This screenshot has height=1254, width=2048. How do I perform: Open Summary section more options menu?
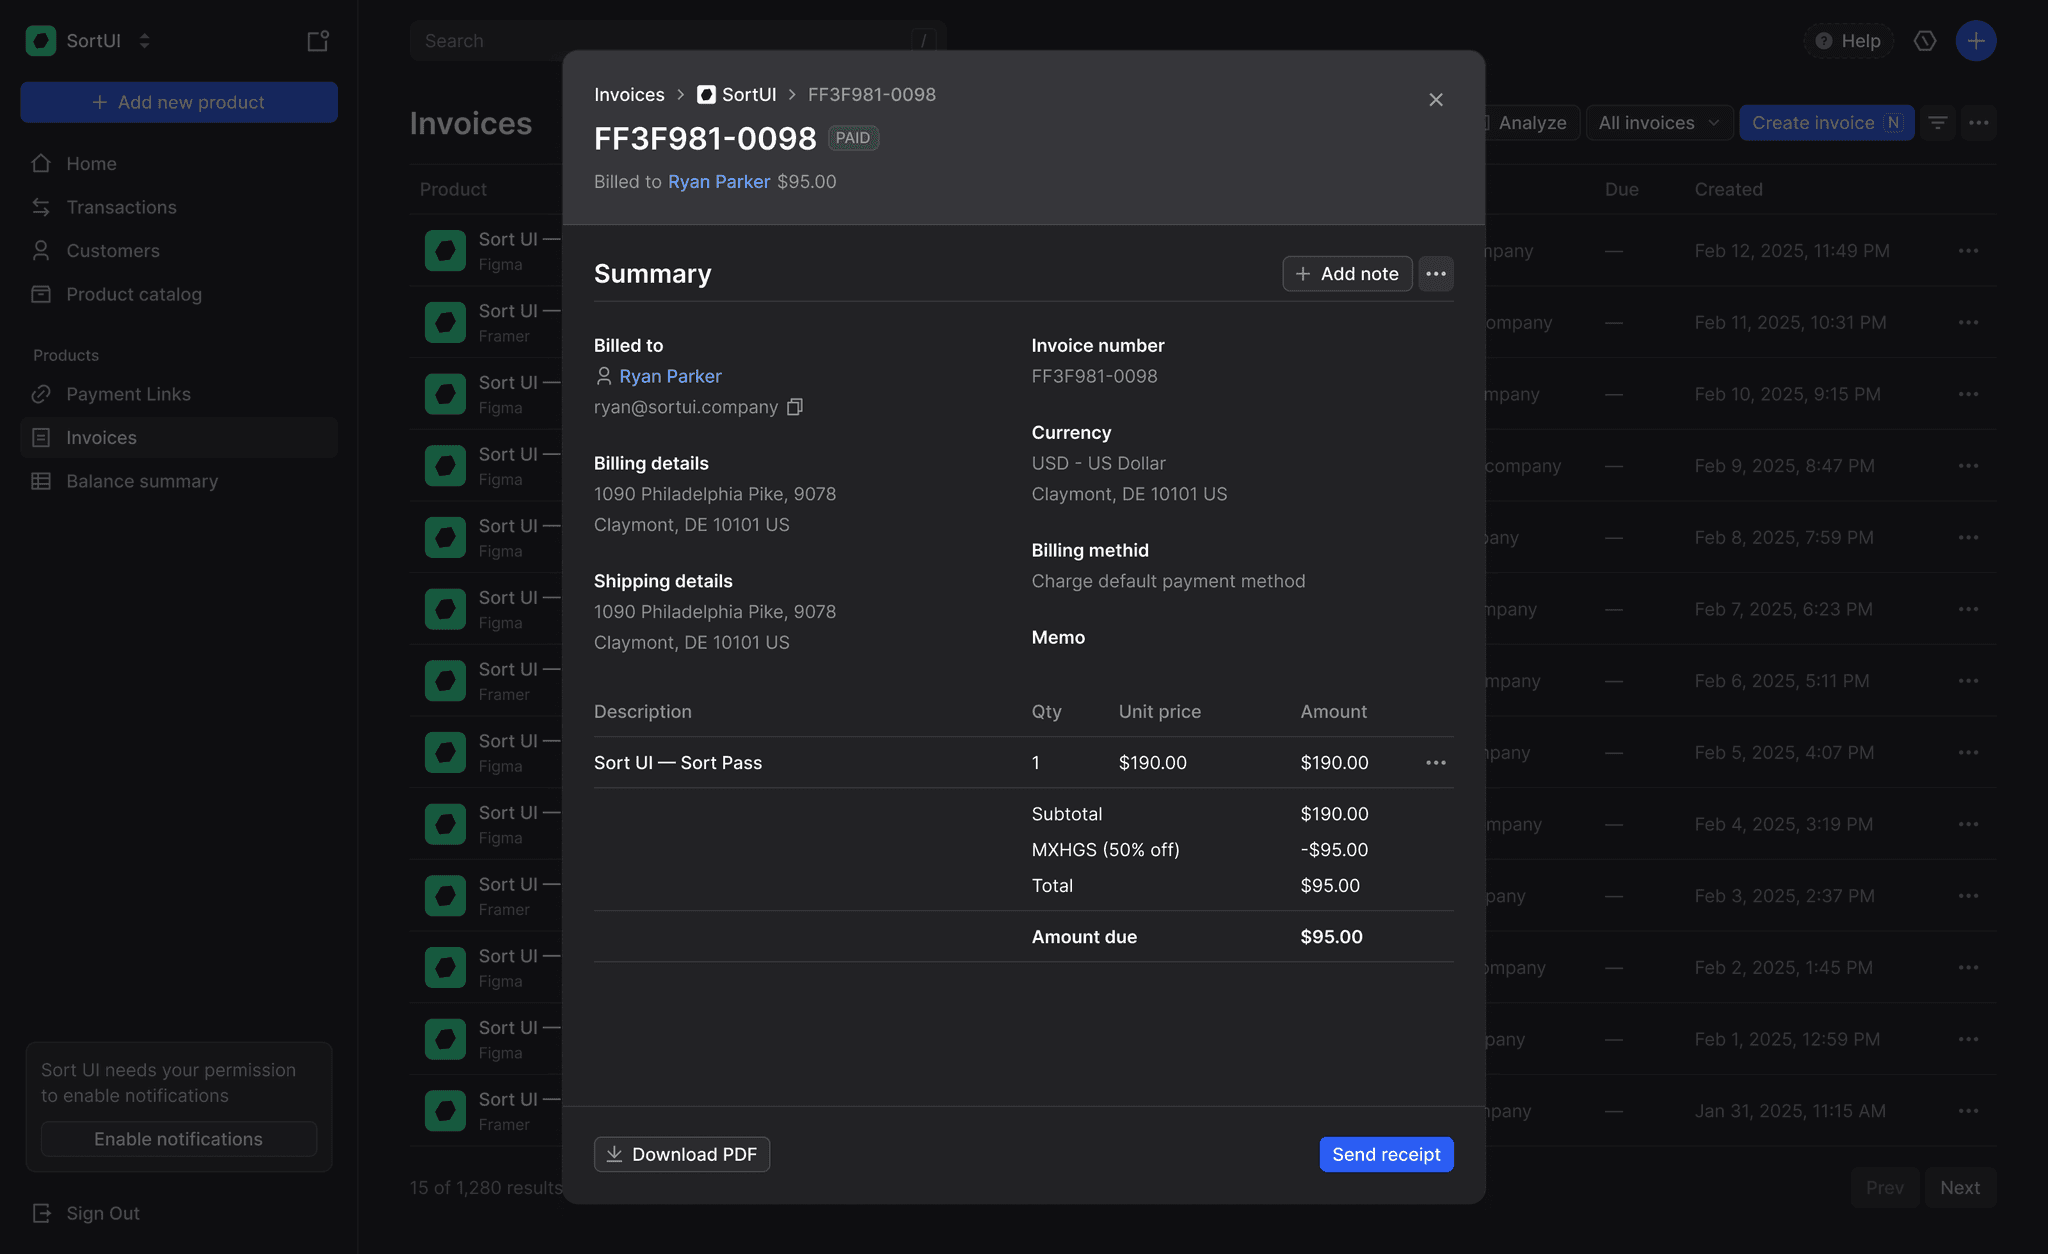click(1436, 274)
